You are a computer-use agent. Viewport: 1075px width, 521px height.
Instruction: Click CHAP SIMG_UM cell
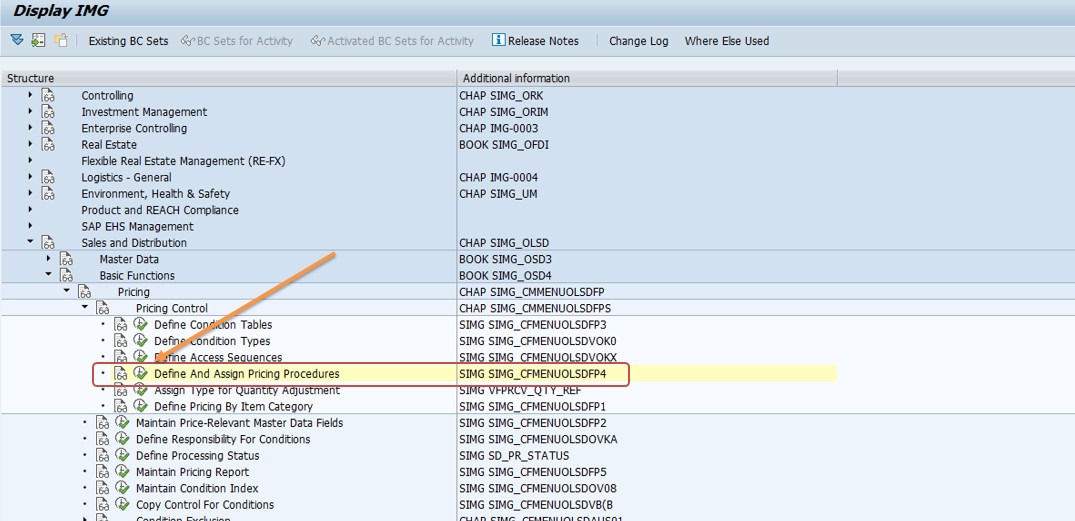click(498, 194)
